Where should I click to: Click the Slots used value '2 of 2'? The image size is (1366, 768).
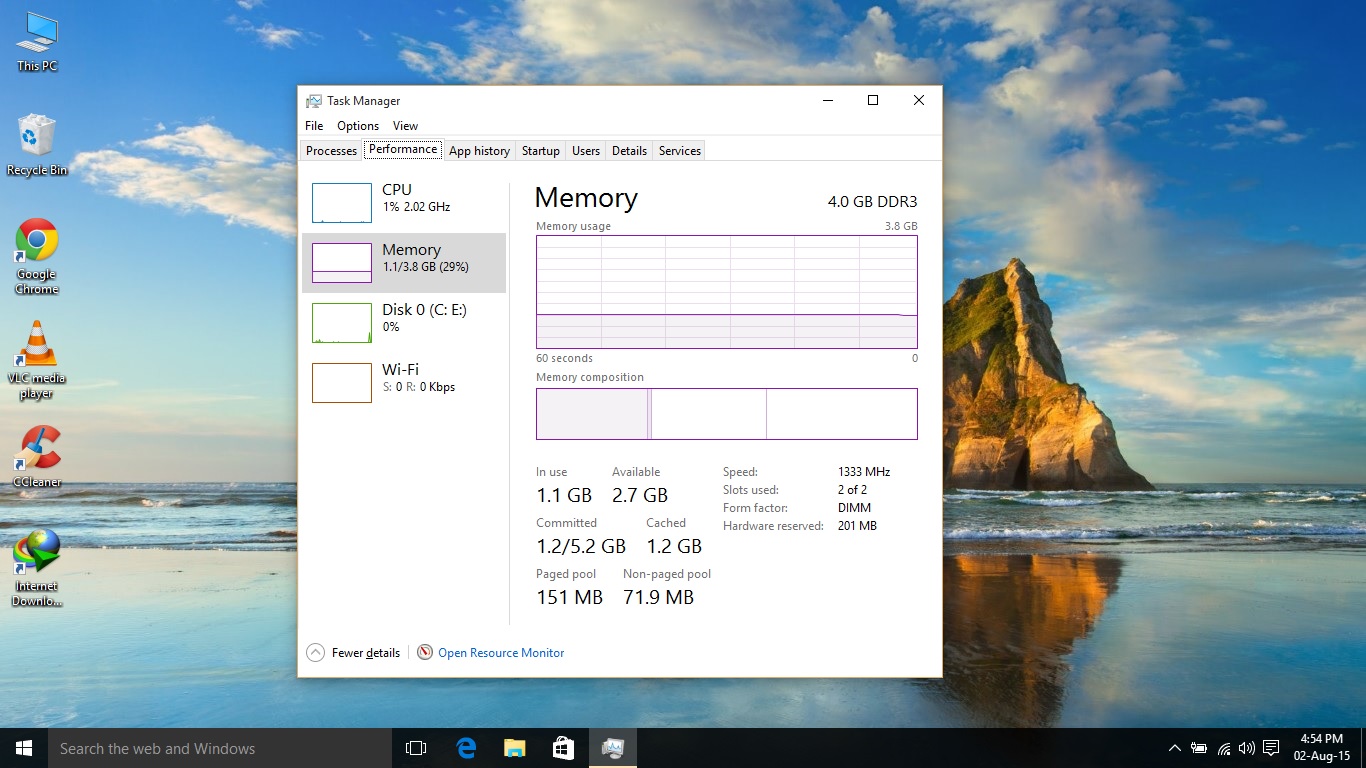click(x=852, y=490)
